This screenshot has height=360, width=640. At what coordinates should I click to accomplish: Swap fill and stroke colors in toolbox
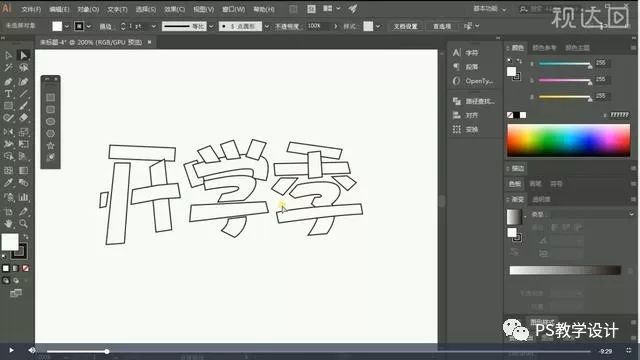pyautogui.click(x=26, y=236)
